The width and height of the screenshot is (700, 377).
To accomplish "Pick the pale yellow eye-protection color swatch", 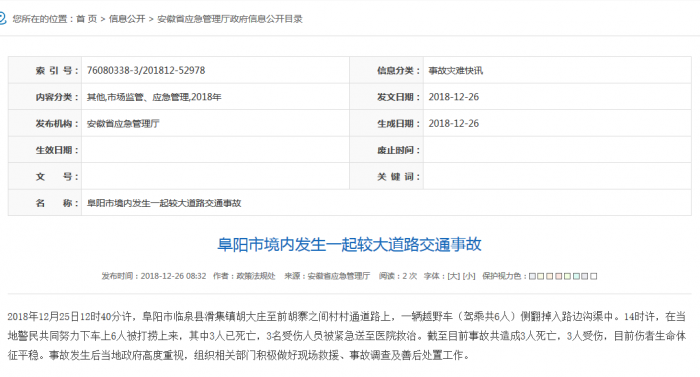I will point(541,276).
